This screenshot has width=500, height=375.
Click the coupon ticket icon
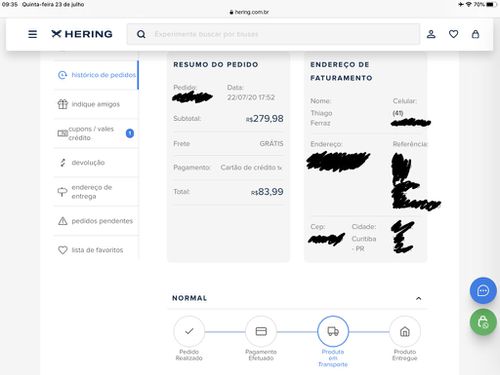(x=62, y=133)
